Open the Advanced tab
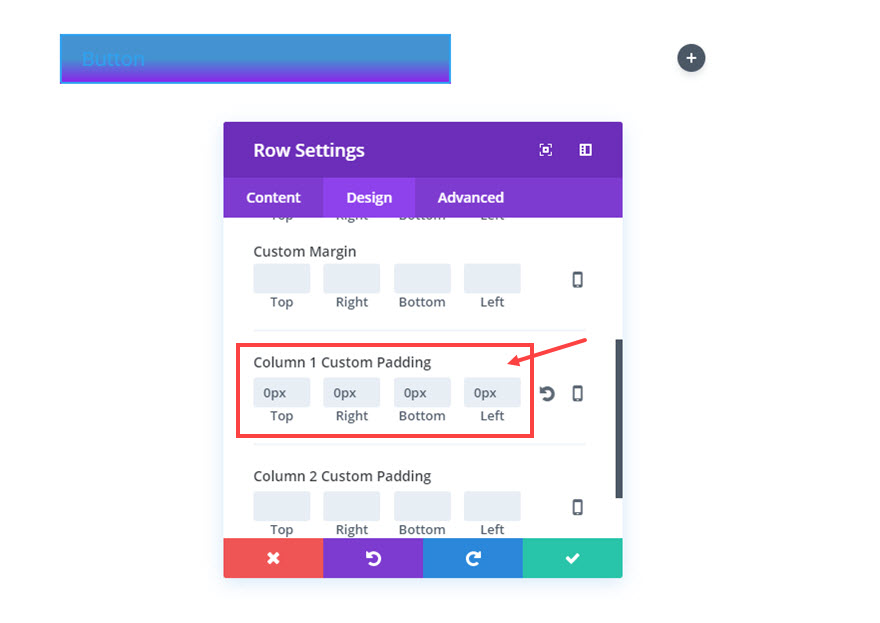This screenshot has width=880, height=623. (x=470, y=198)
